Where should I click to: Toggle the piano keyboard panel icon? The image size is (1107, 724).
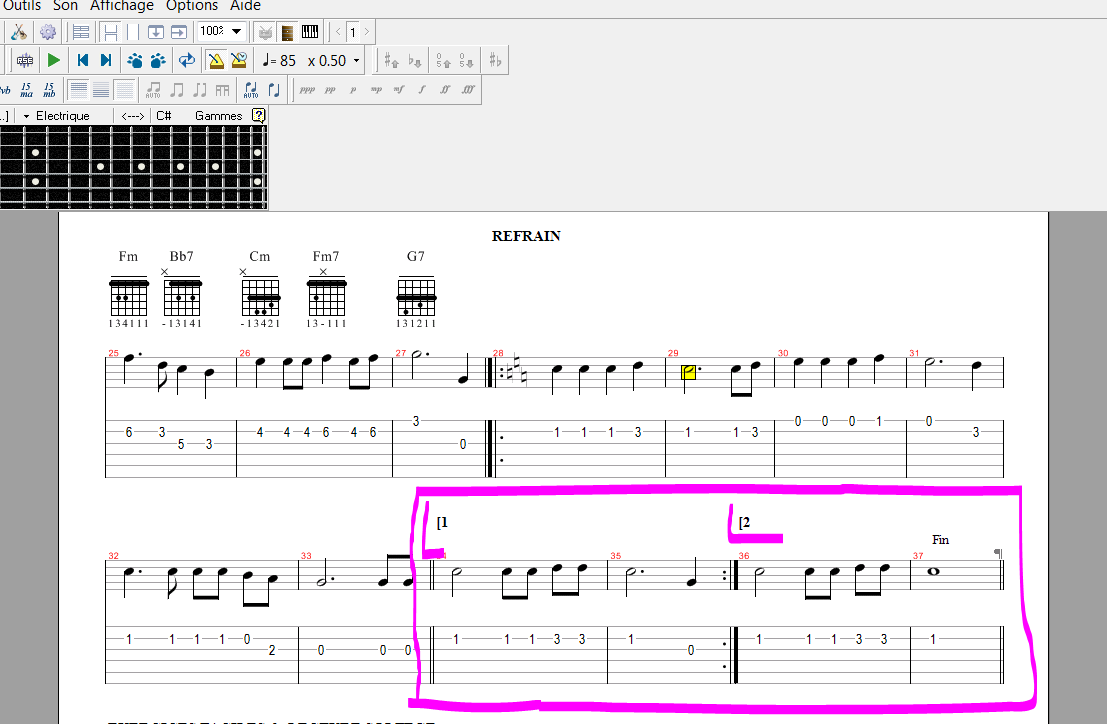click(310, 32)
